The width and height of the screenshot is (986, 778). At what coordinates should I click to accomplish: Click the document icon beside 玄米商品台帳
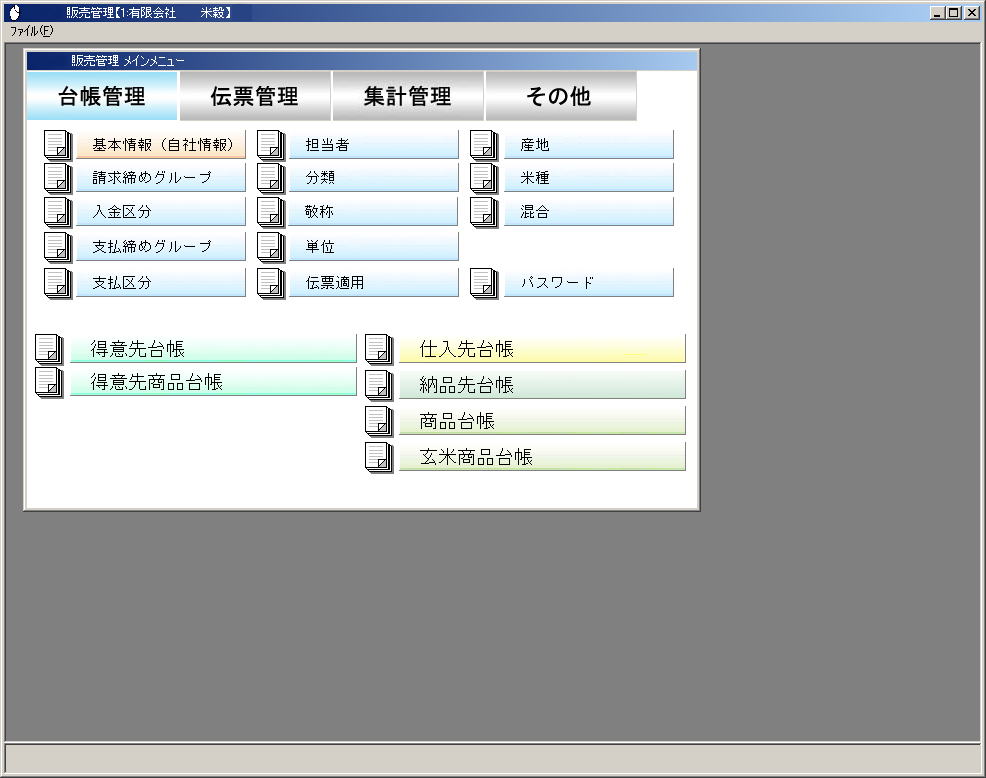point(379,457)
